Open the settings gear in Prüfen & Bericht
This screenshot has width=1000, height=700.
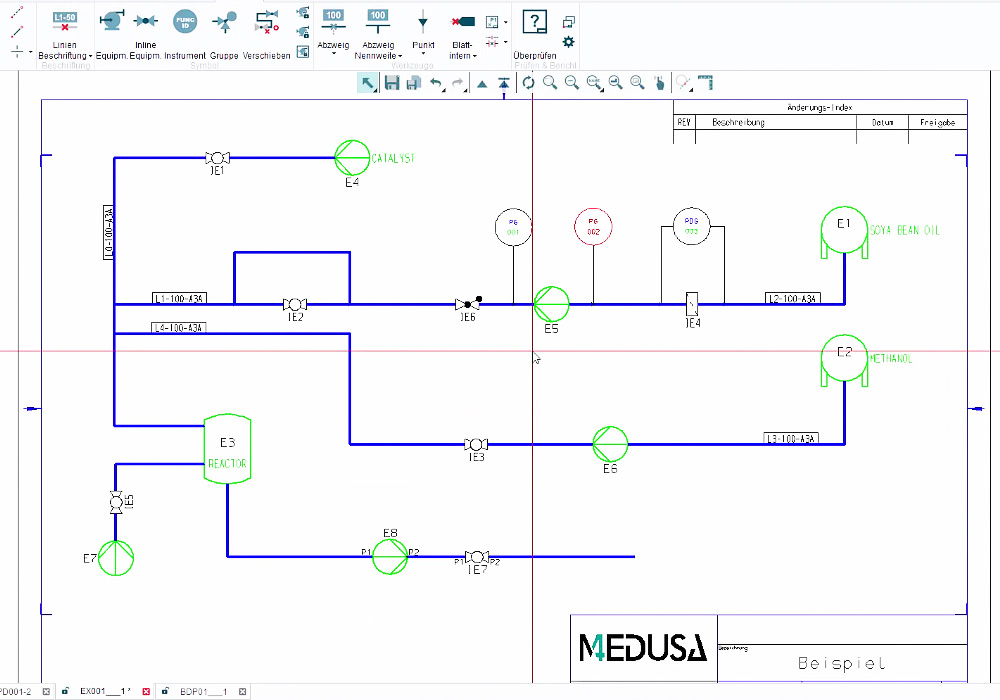(x=568, y=42)
